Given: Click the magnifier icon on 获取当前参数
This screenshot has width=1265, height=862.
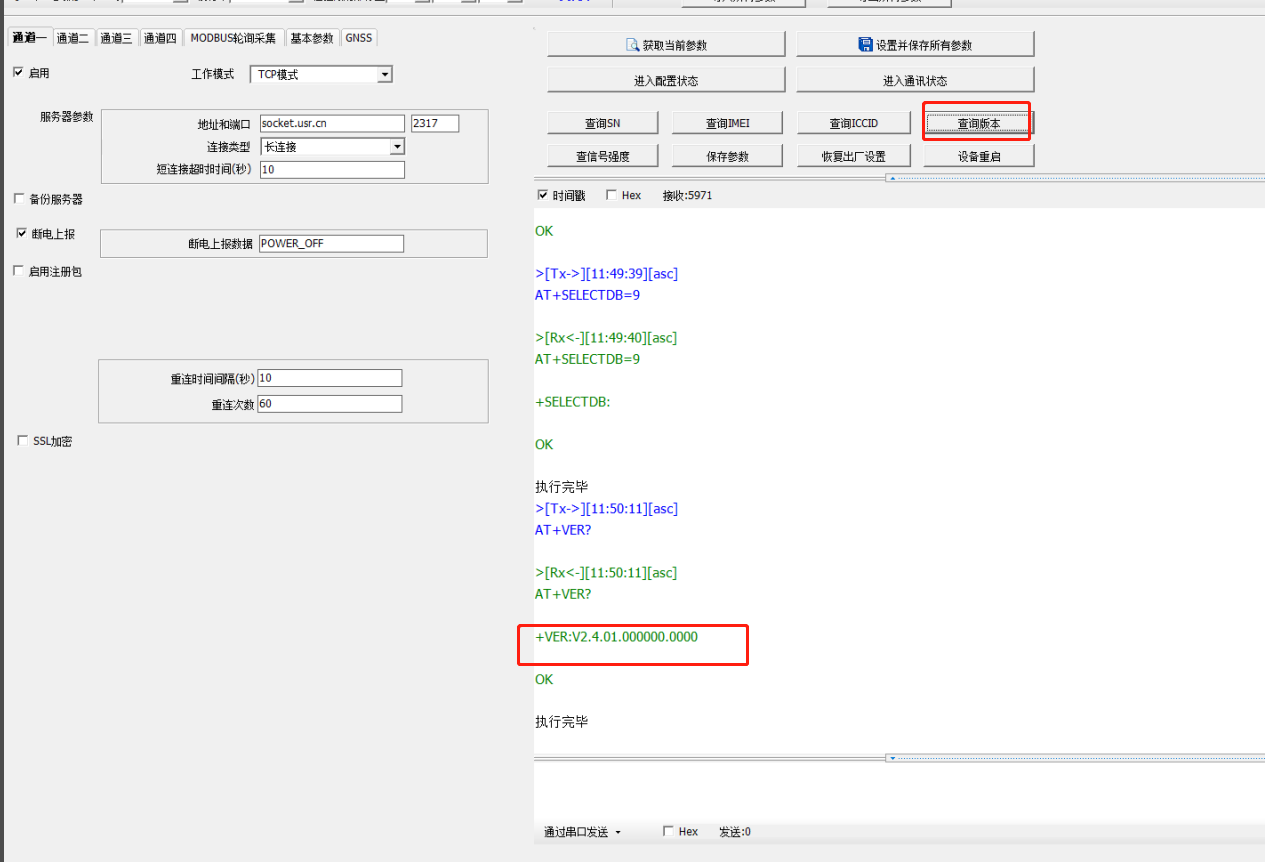Looking at the screenshot, I should [632, 45].
